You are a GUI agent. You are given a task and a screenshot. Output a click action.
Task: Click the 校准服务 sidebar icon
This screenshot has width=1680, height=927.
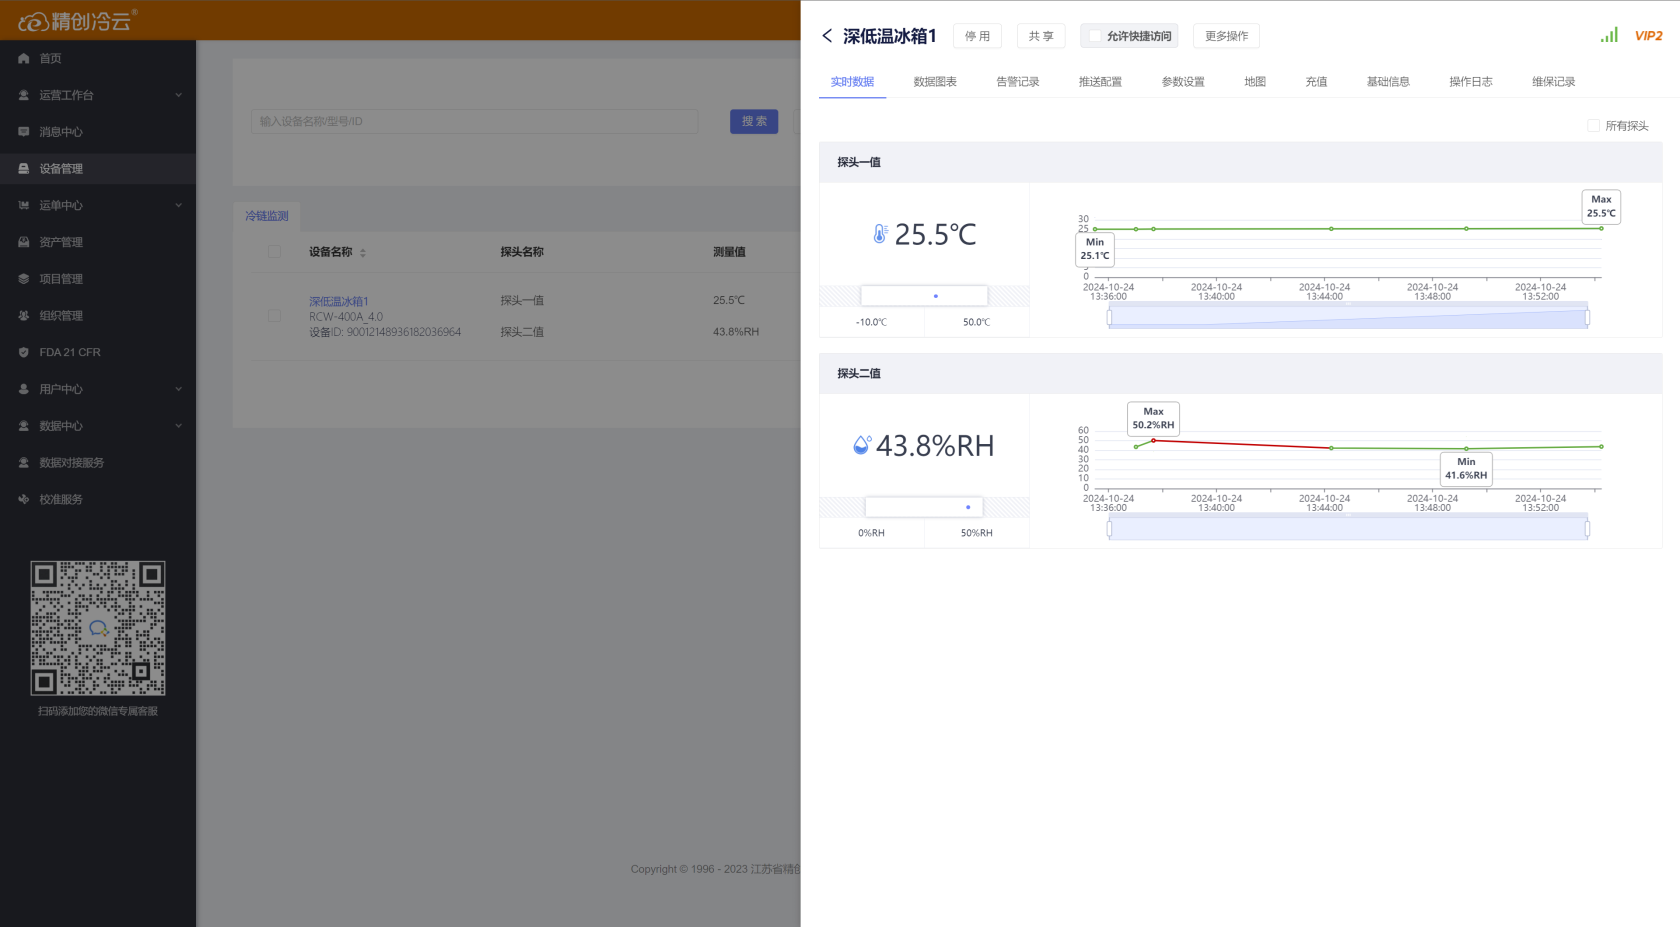pyautogui.click(x=24, y=499)
